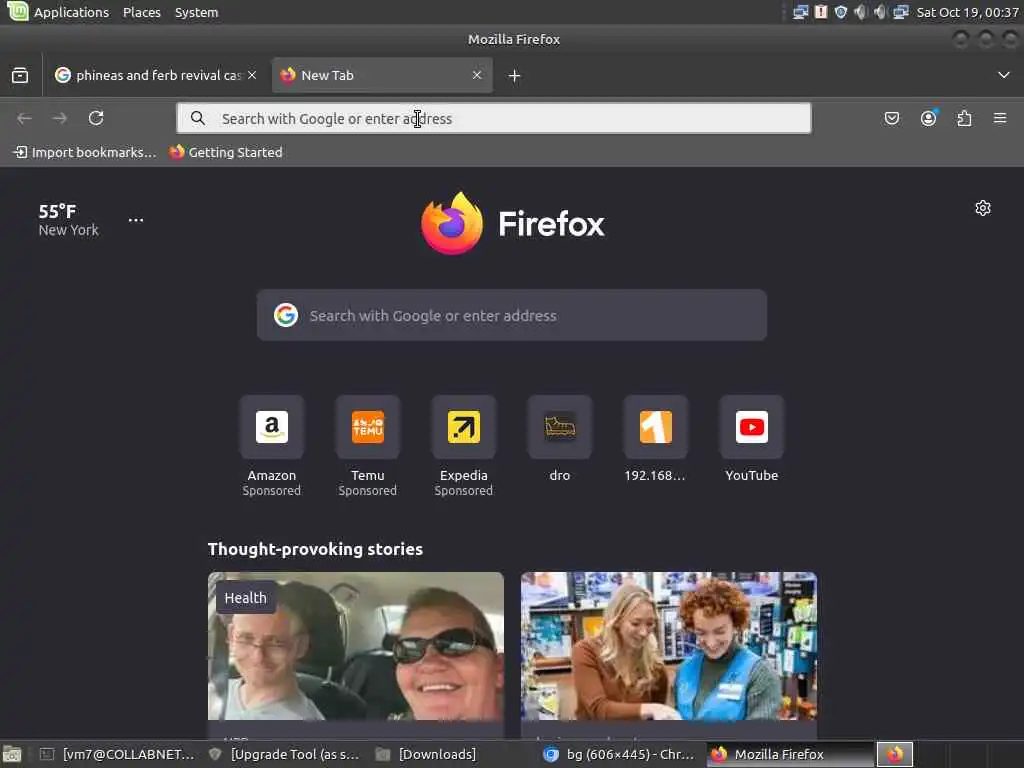Image resolution: width=1024 pixels, height=768 pixels.
Task: Focus the address bar search field
Action: coord(494,118)
